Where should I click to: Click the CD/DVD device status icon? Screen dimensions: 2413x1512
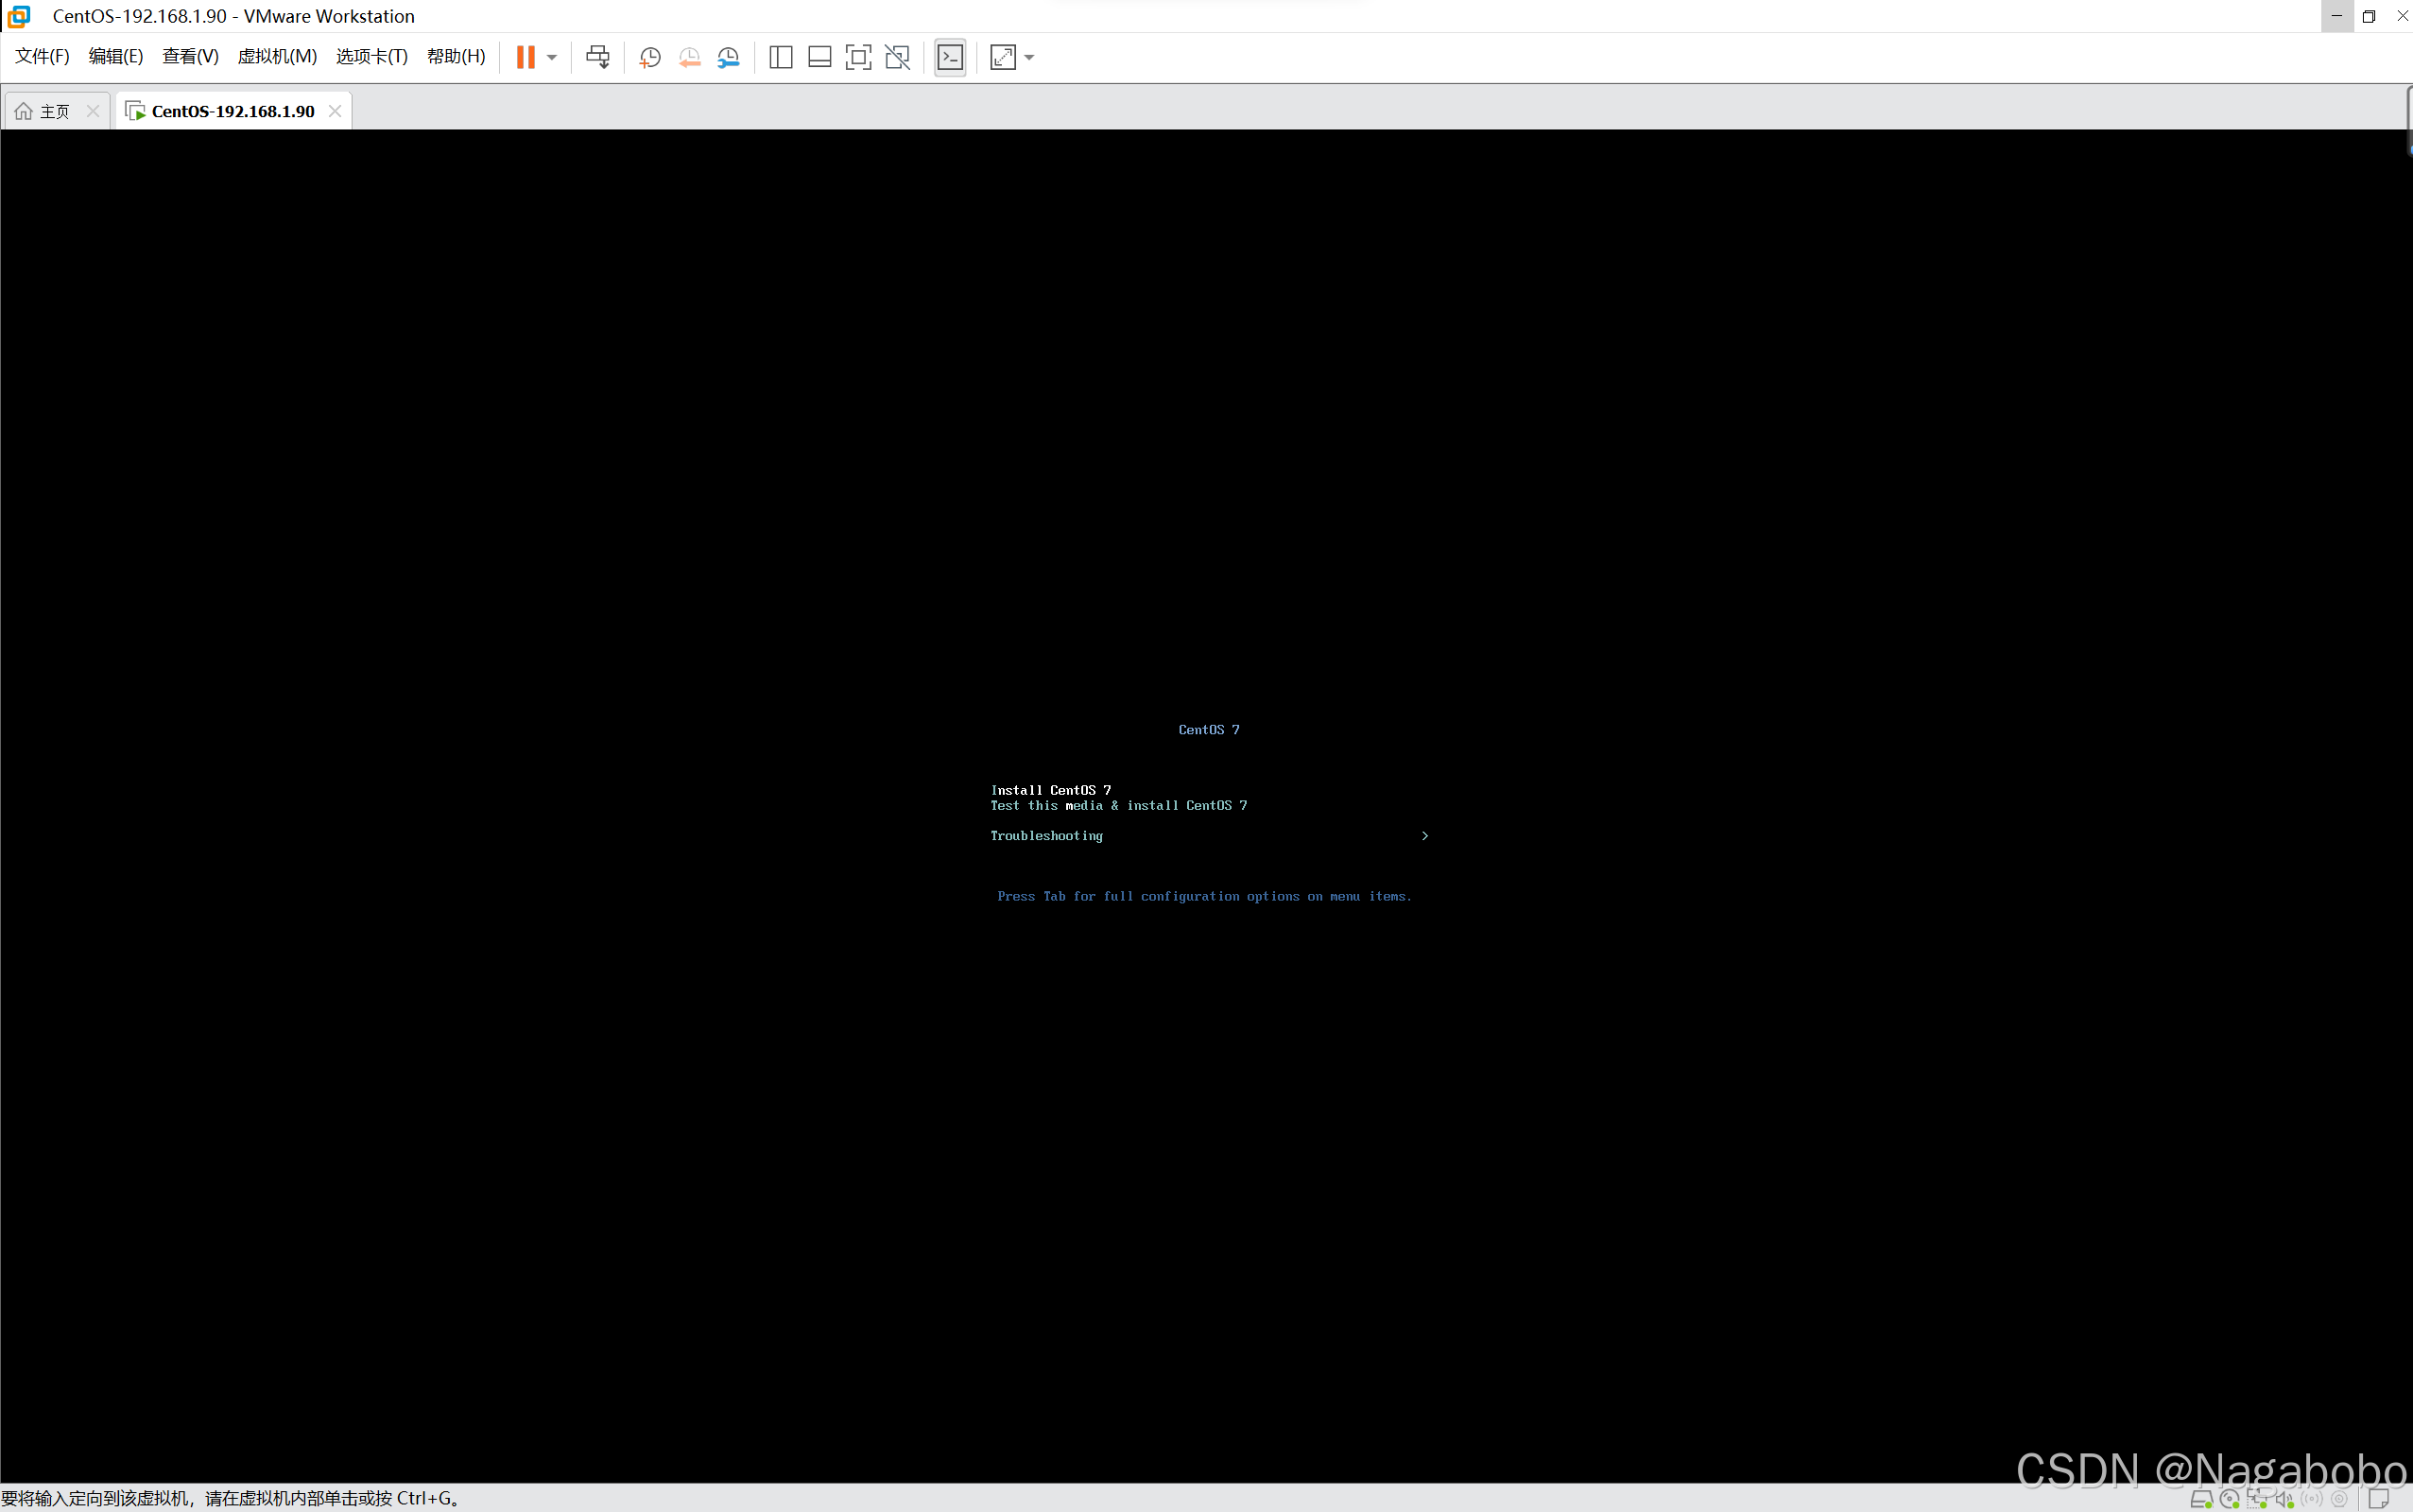click(2229, 1498)
